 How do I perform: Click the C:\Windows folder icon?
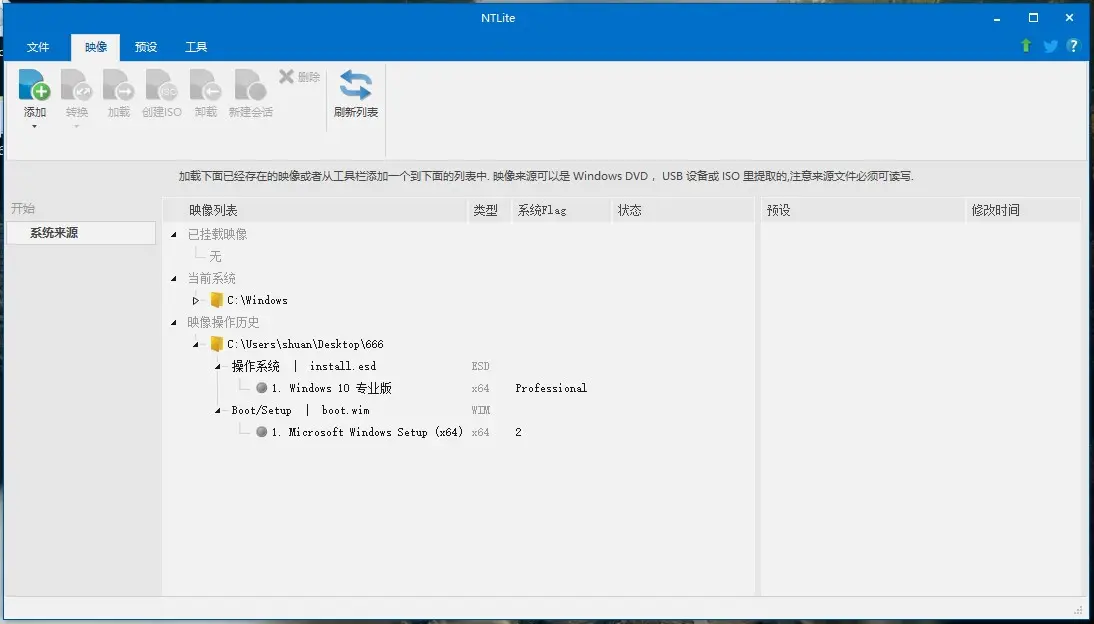pyautogui.click(x=216, y=300)
